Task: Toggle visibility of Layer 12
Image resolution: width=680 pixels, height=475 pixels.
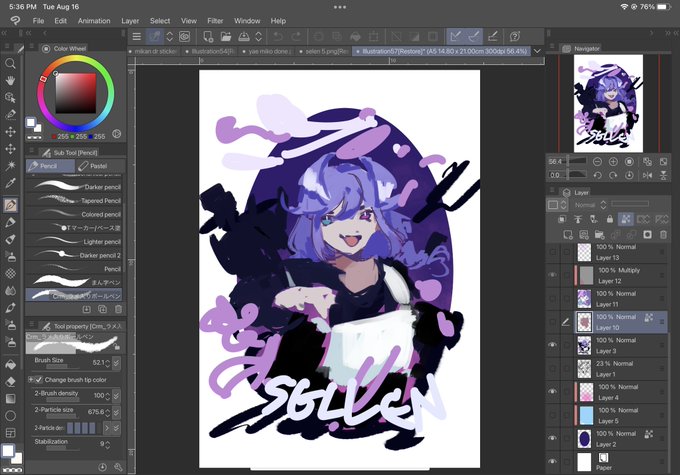Action: 552,275
